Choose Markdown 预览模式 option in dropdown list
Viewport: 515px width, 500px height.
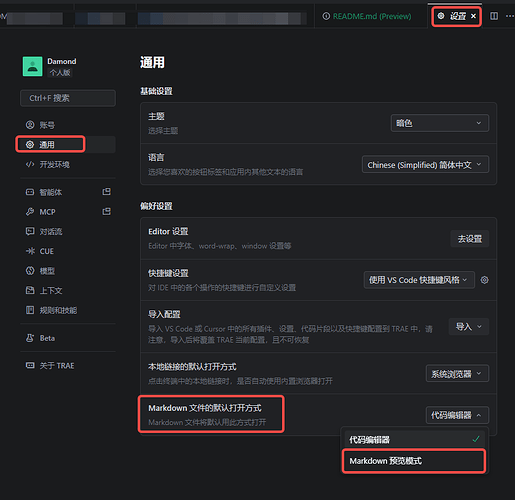414,461
